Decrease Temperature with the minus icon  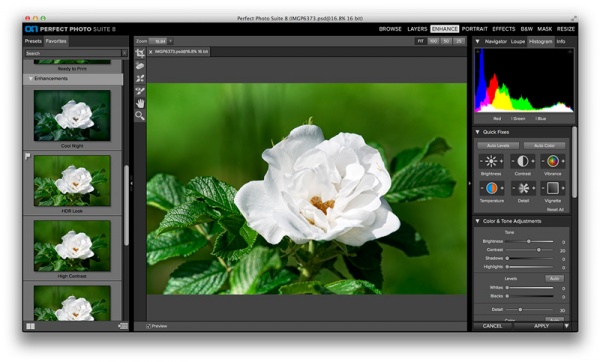(482, 188)
